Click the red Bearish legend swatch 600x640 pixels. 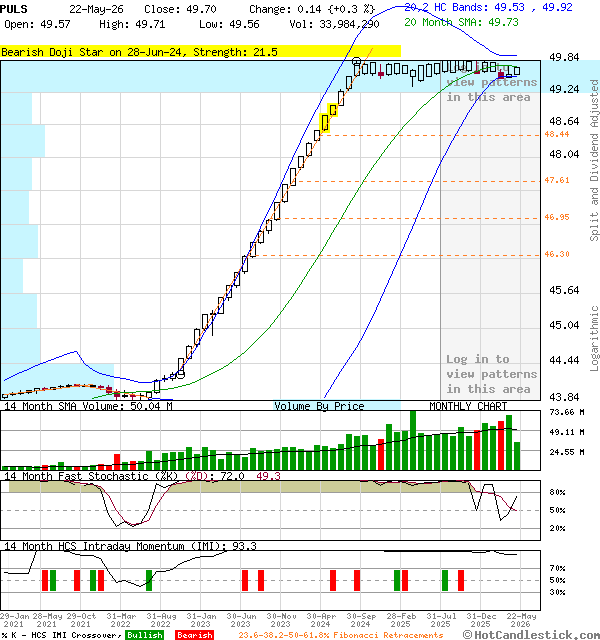(194, 635)
